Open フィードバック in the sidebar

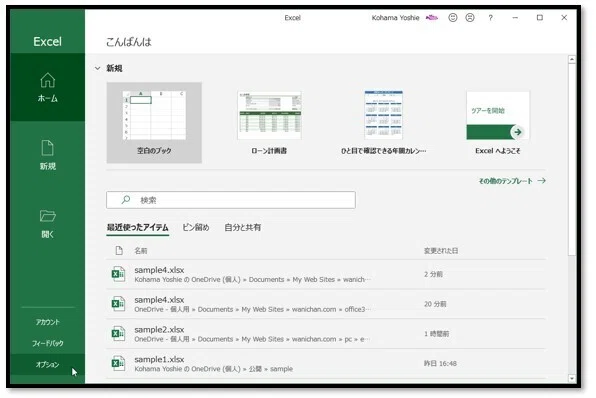48,343
